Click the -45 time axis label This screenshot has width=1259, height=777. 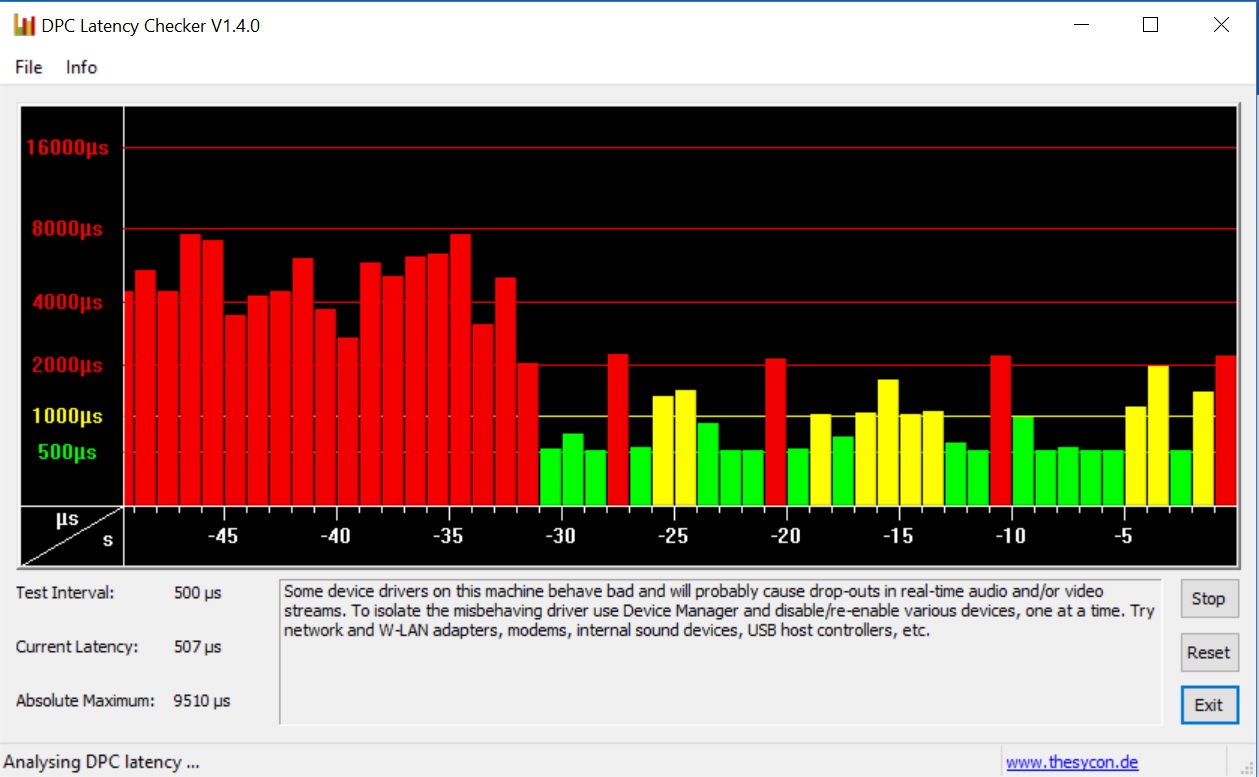(223, 536)
